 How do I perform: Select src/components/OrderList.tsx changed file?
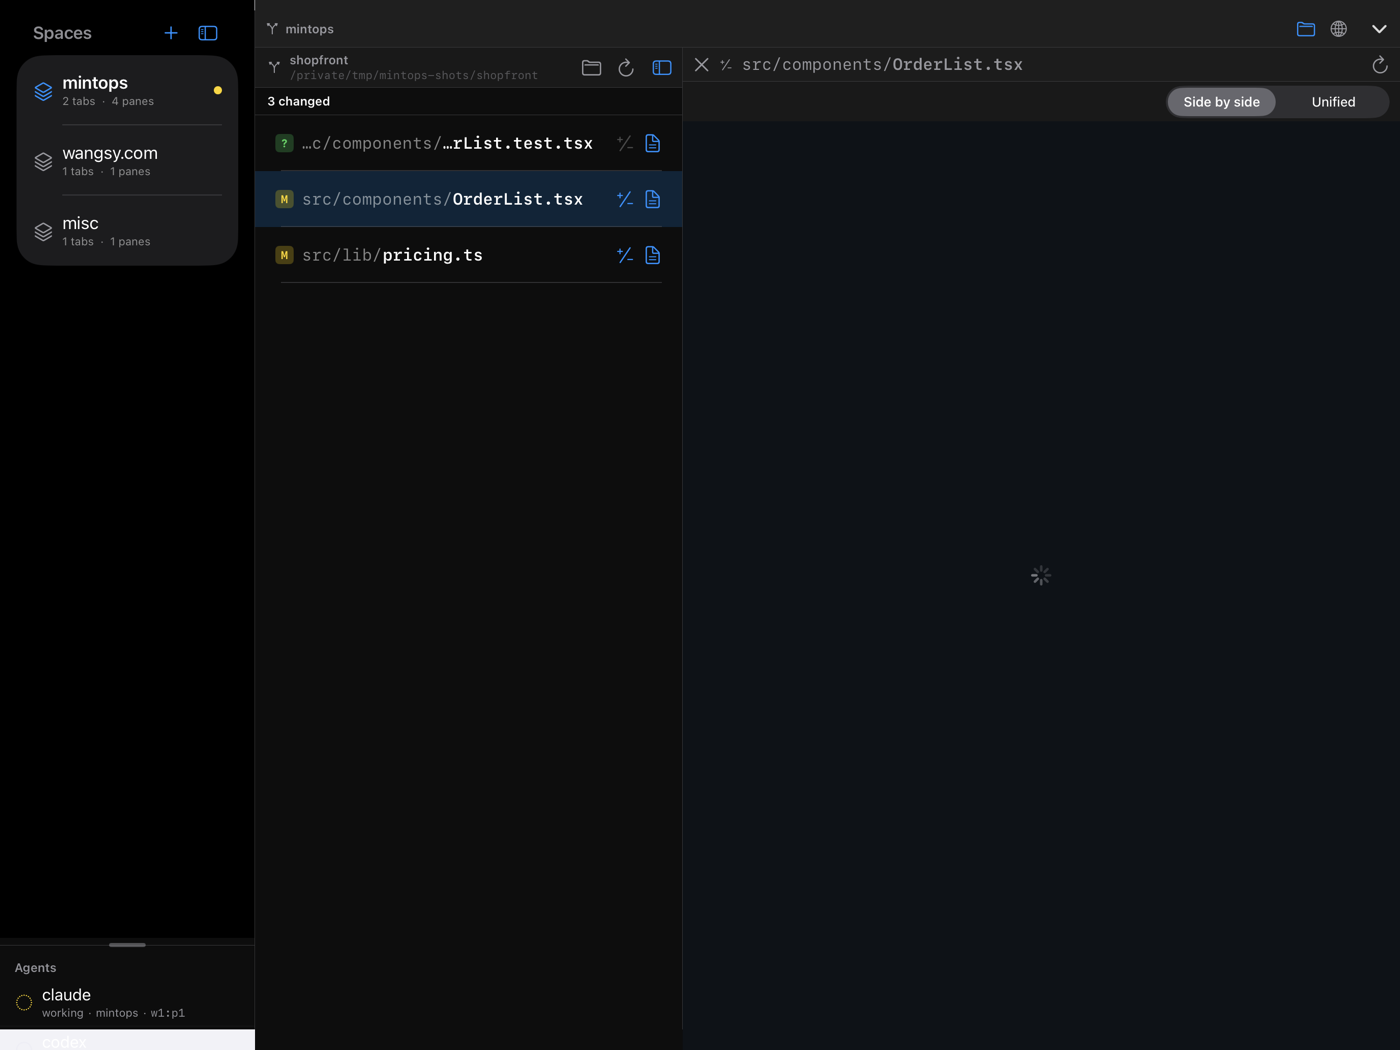click(x=468, y=199)
